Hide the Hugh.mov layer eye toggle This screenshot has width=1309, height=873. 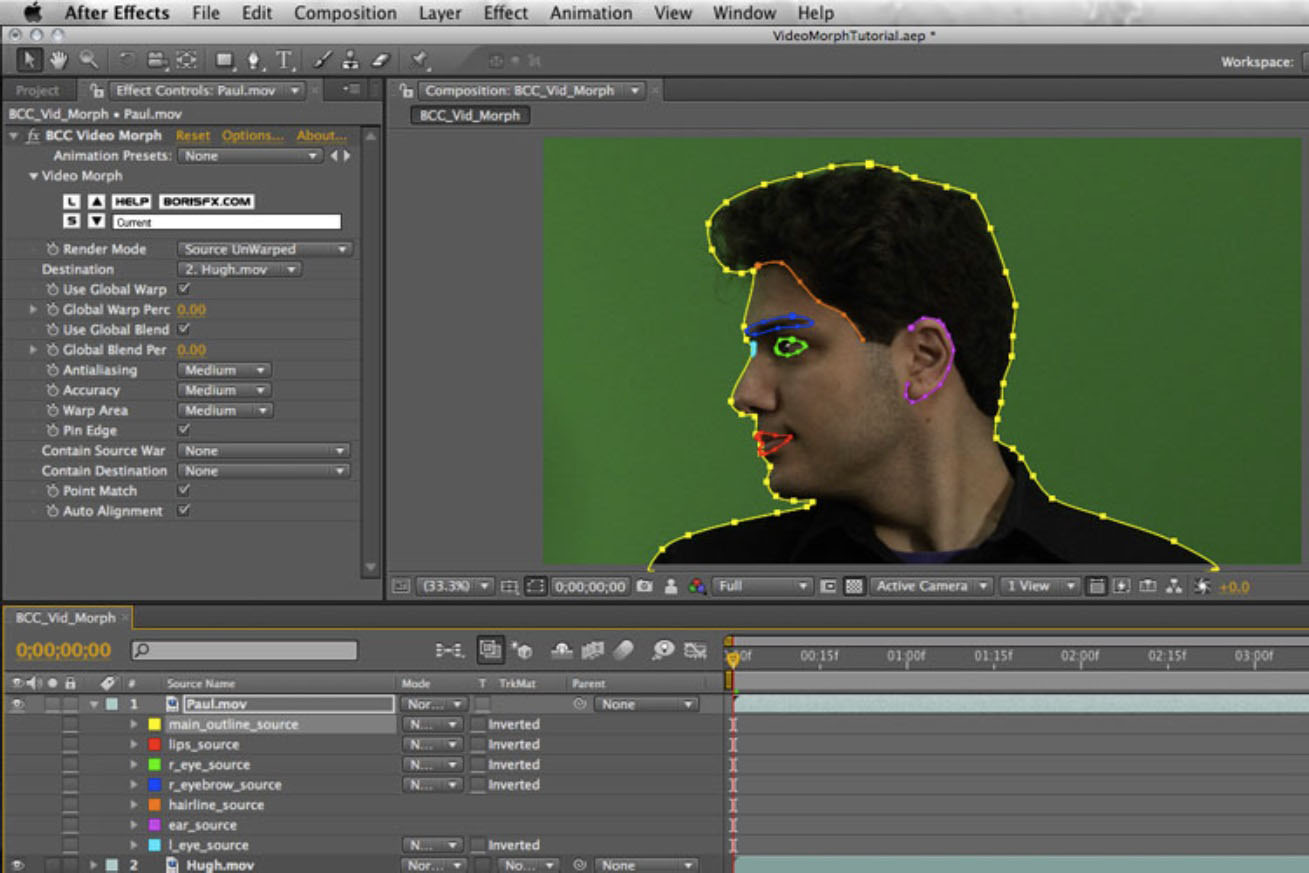tap(17, 865)
